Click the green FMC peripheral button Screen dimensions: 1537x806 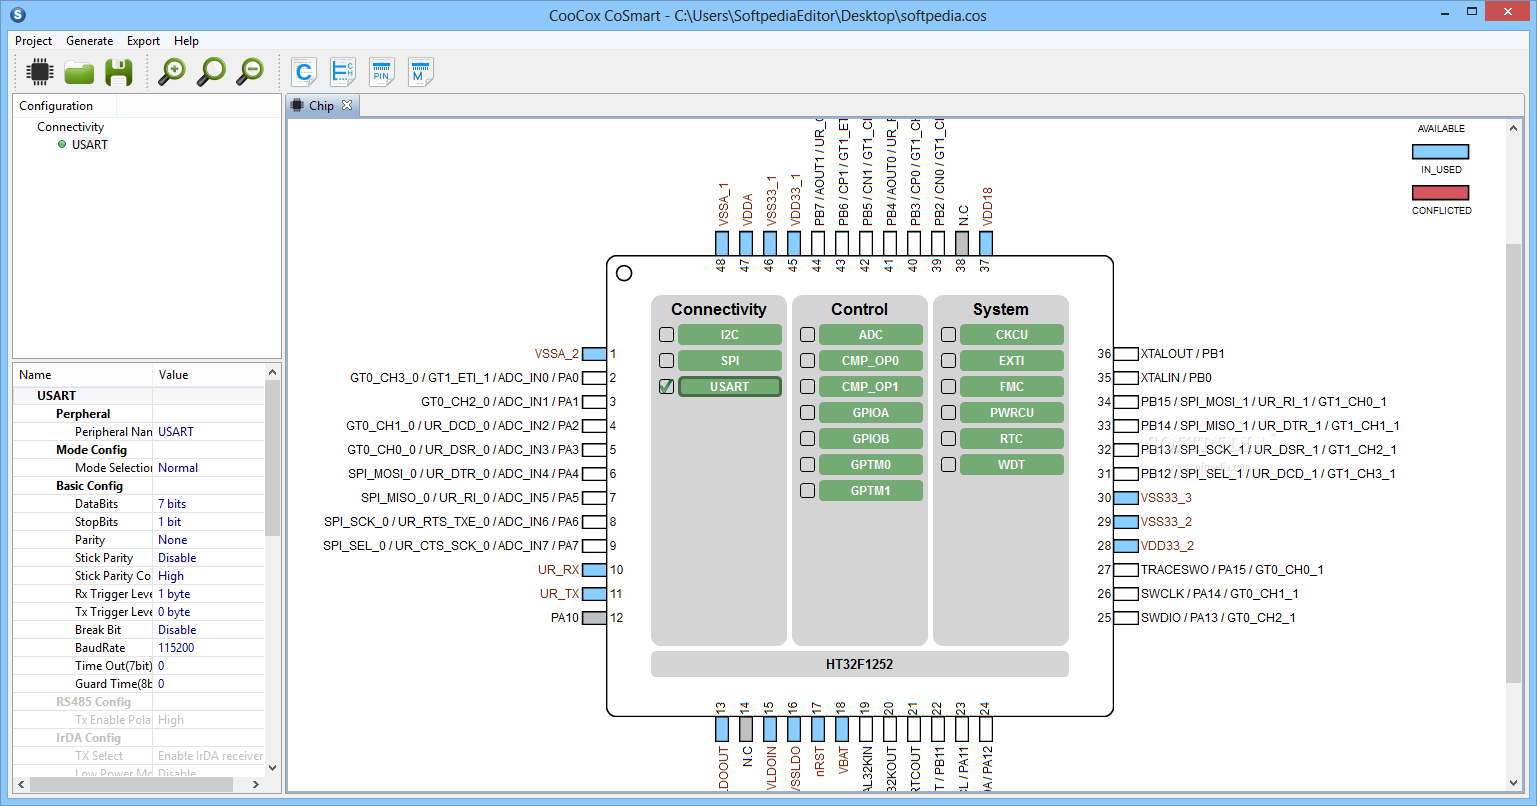click(x=1011, y=387)
